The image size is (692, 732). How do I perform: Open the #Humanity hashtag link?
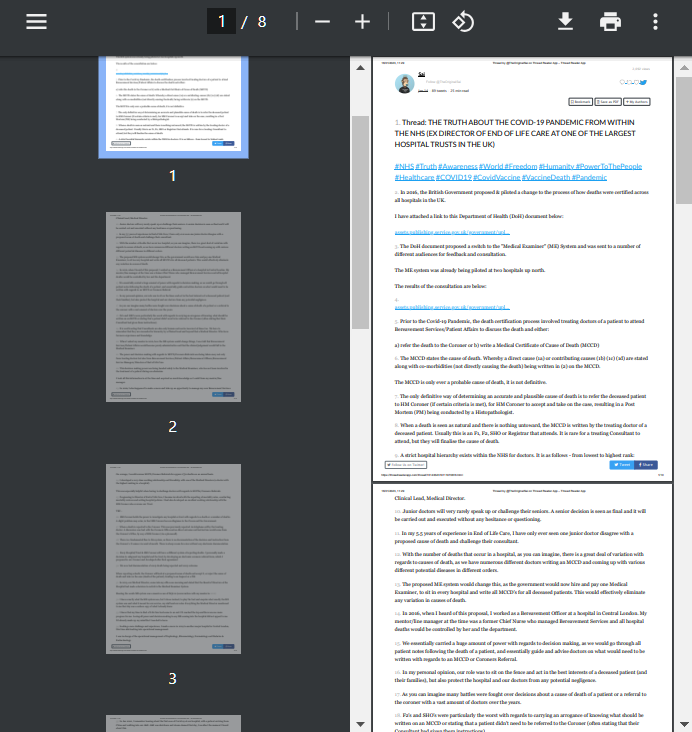(557, 166)
